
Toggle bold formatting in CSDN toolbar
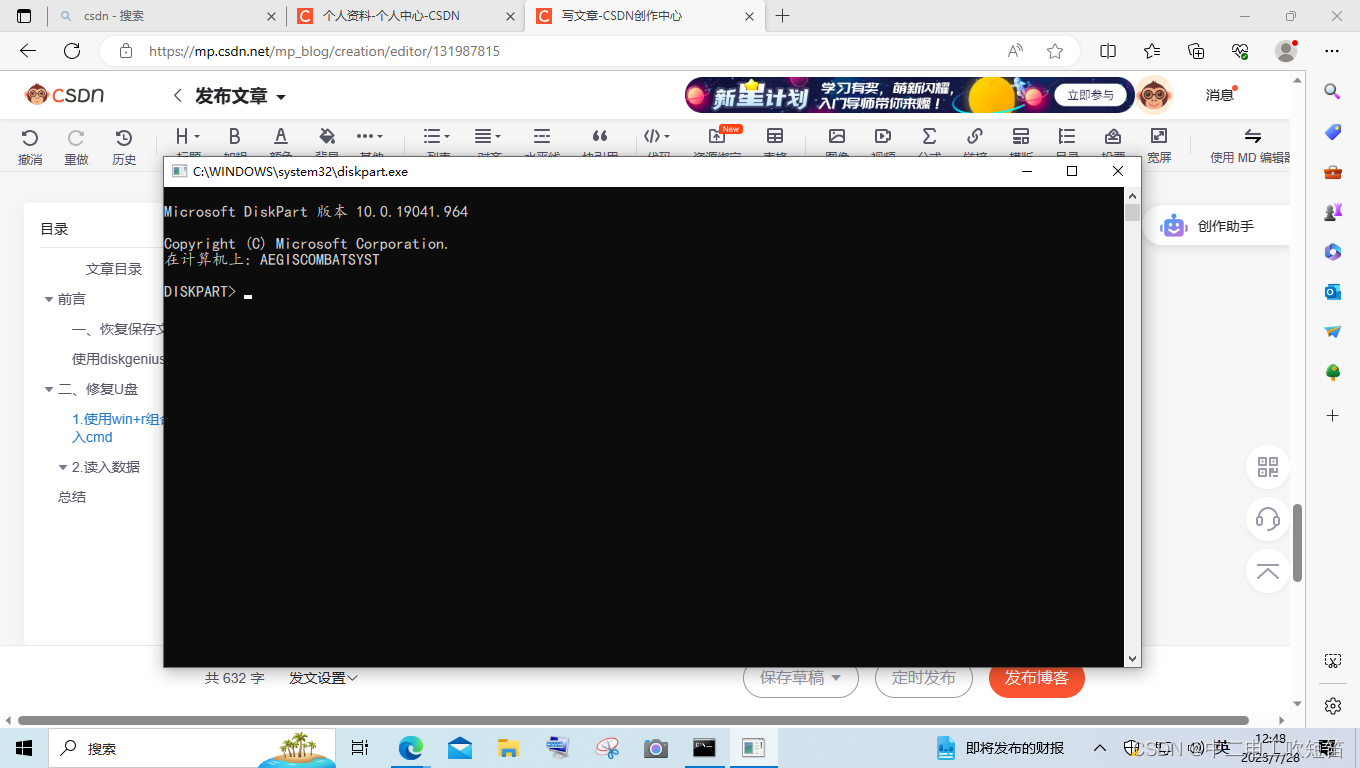[x=235, y=136]
